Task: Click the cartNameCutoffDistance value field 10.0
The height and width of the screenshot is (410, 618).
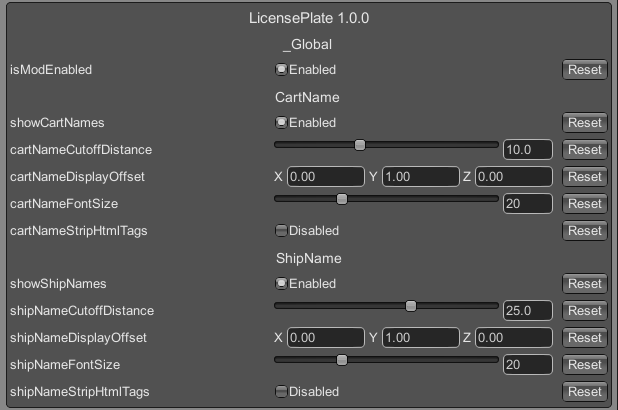Action: tap(528, 150)
